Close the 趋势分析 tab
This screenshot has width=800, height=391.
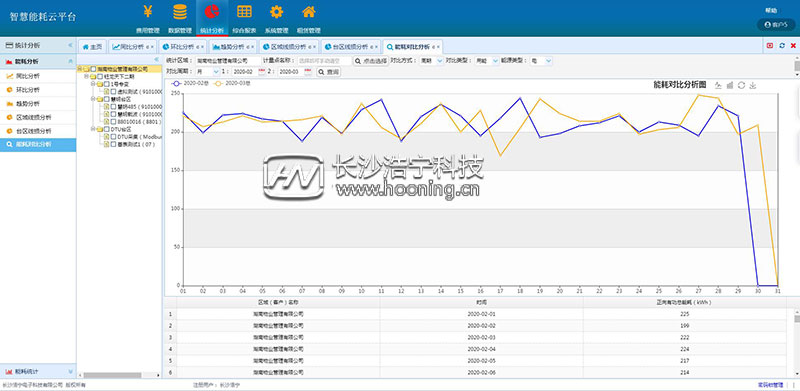point(252,47)
